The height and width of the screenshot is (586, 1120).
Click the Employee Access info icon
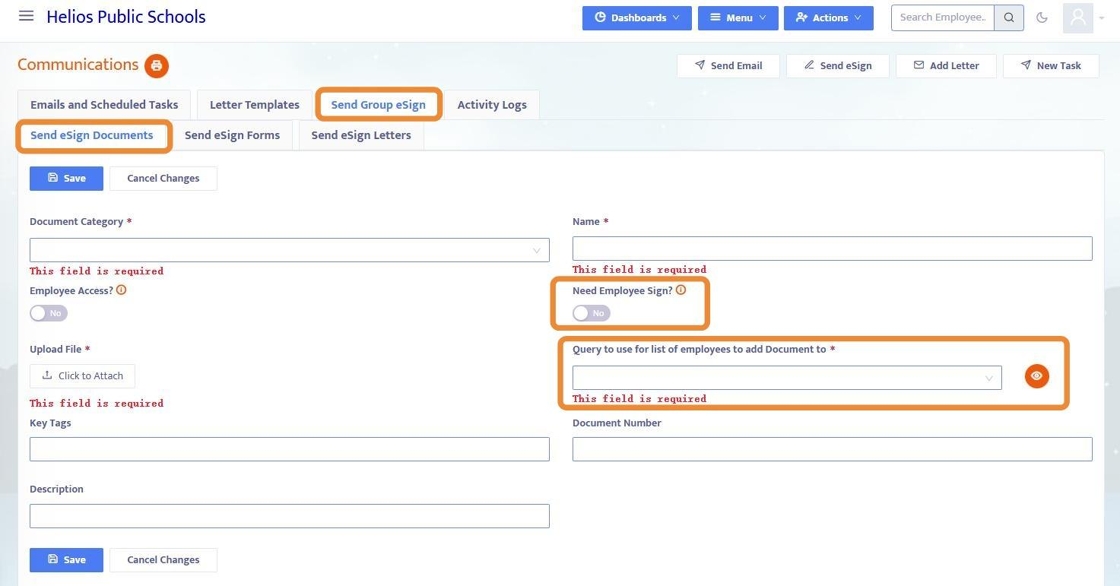click(122, 290)
